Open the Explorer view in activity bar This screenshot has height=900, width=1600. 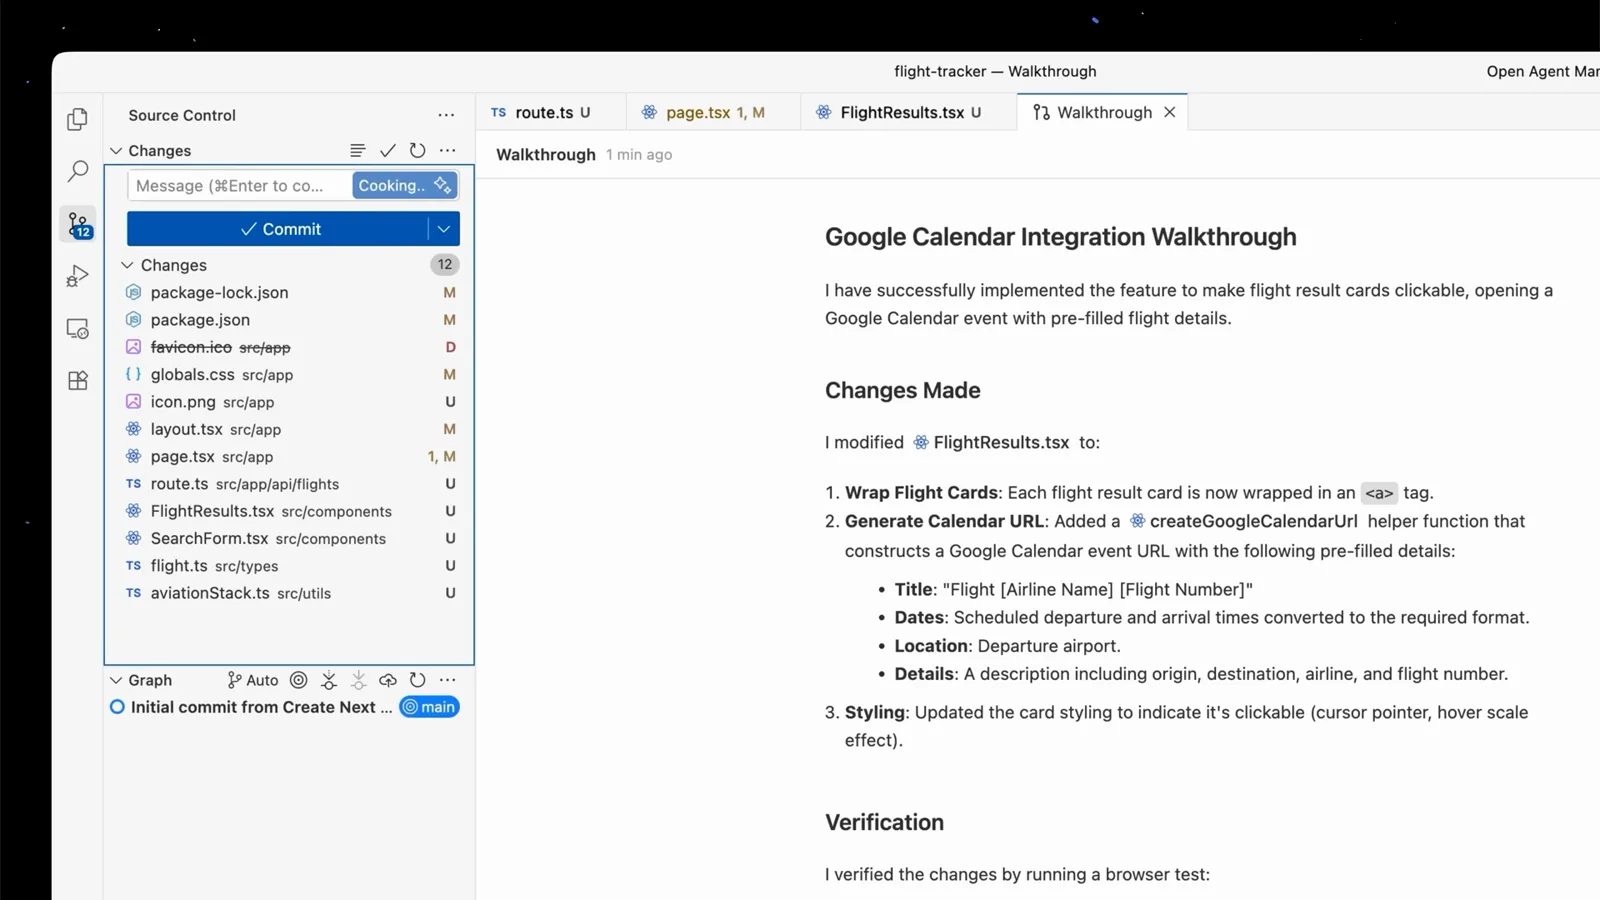click(x=78, y=120)
